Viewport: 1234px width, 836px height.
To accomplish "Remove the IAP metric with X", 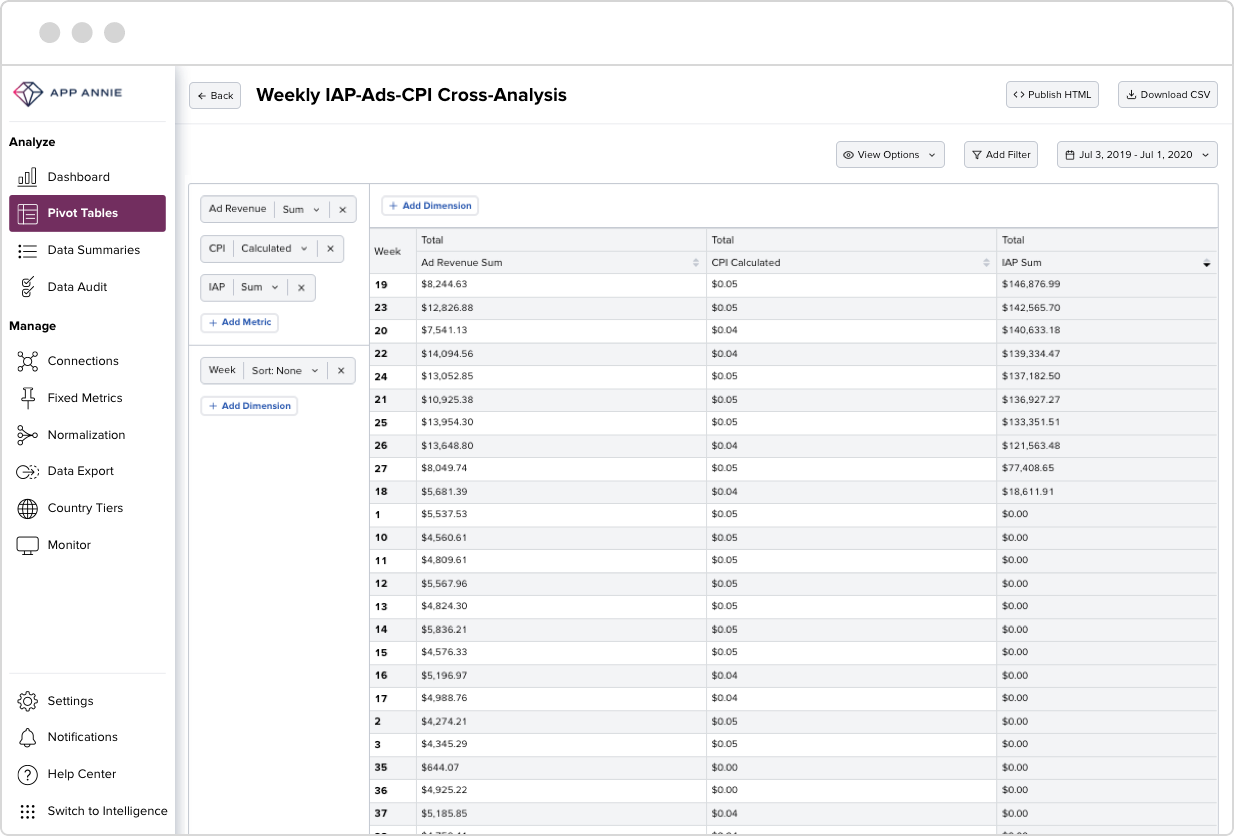I will tap(301, 288).
